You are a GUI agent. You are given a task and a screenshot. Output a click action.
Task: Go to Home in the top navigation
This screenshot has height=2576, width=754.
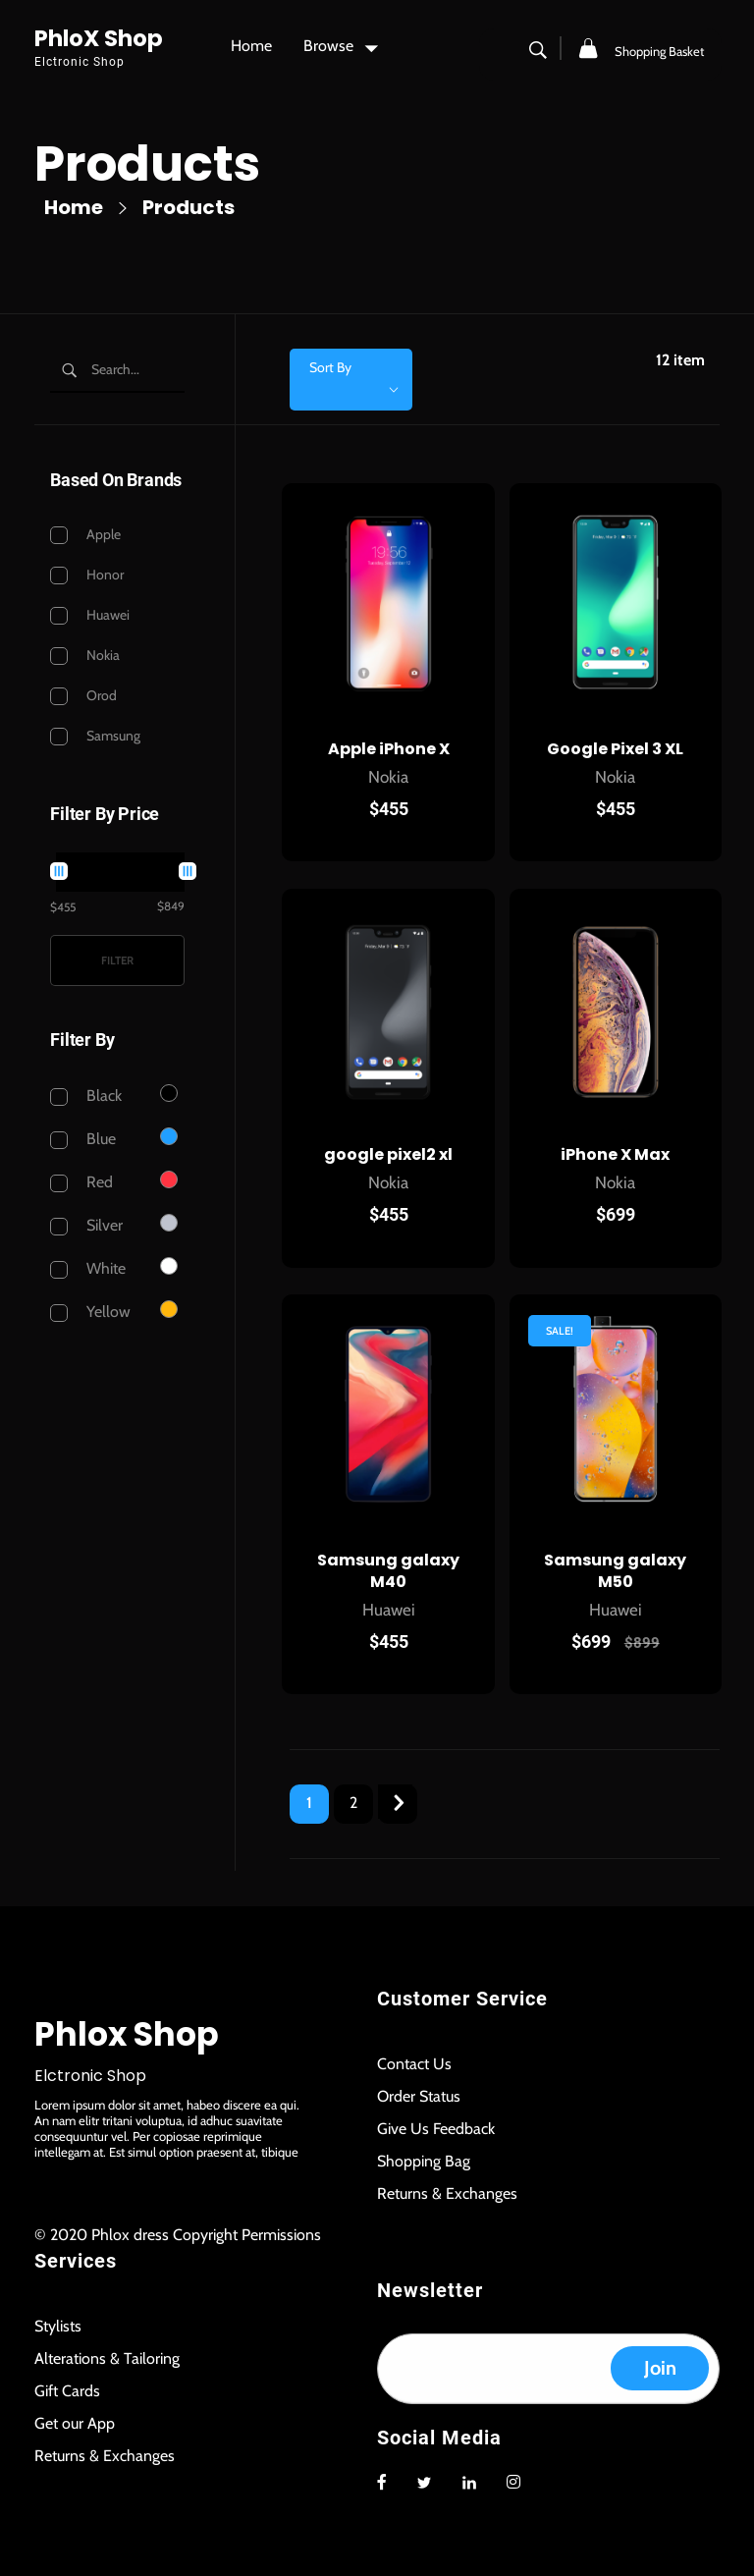(251, 46)
